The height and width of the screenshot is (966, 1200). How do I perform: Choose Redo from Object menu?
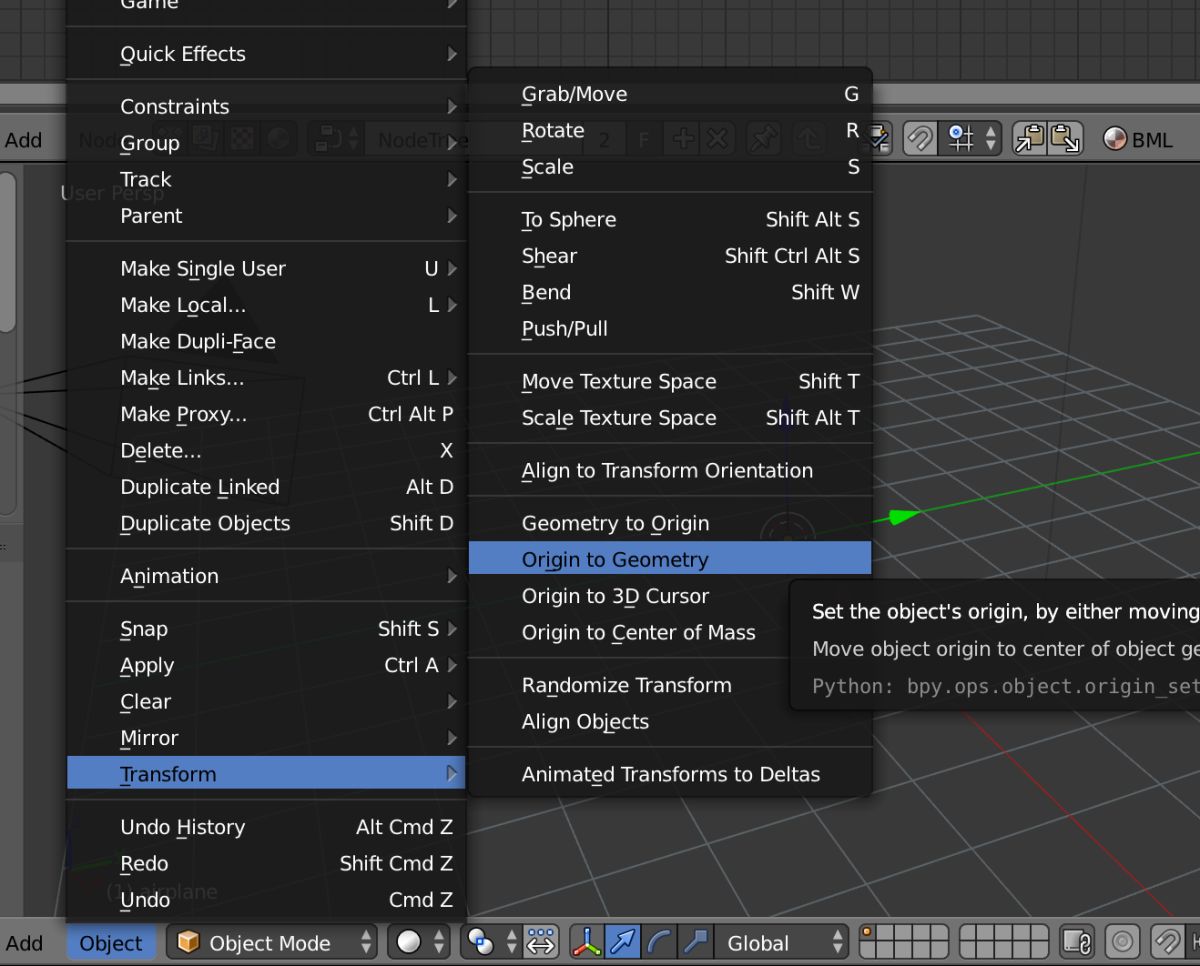(266, 863)
